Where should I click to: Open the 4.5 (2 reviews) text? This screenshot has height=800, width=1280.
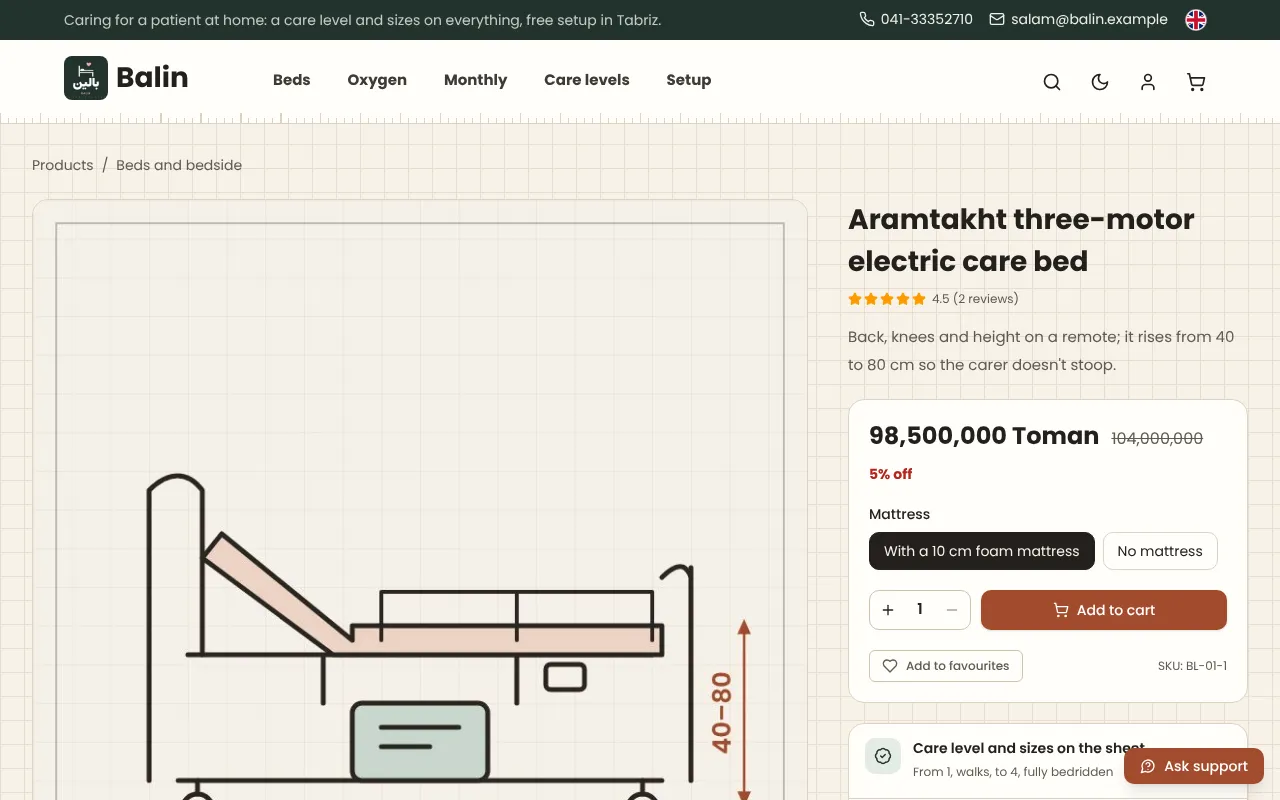(975, 299)
